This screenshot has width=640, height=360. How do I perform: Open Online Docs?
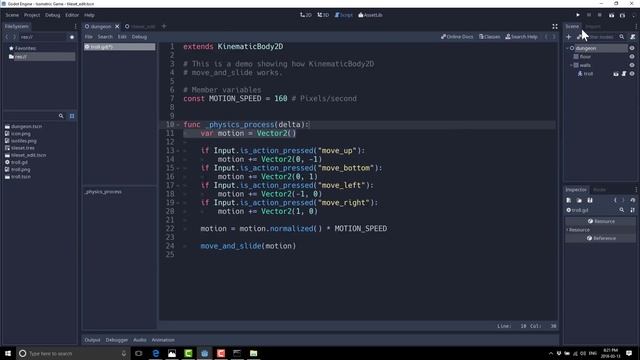(457, 37)
